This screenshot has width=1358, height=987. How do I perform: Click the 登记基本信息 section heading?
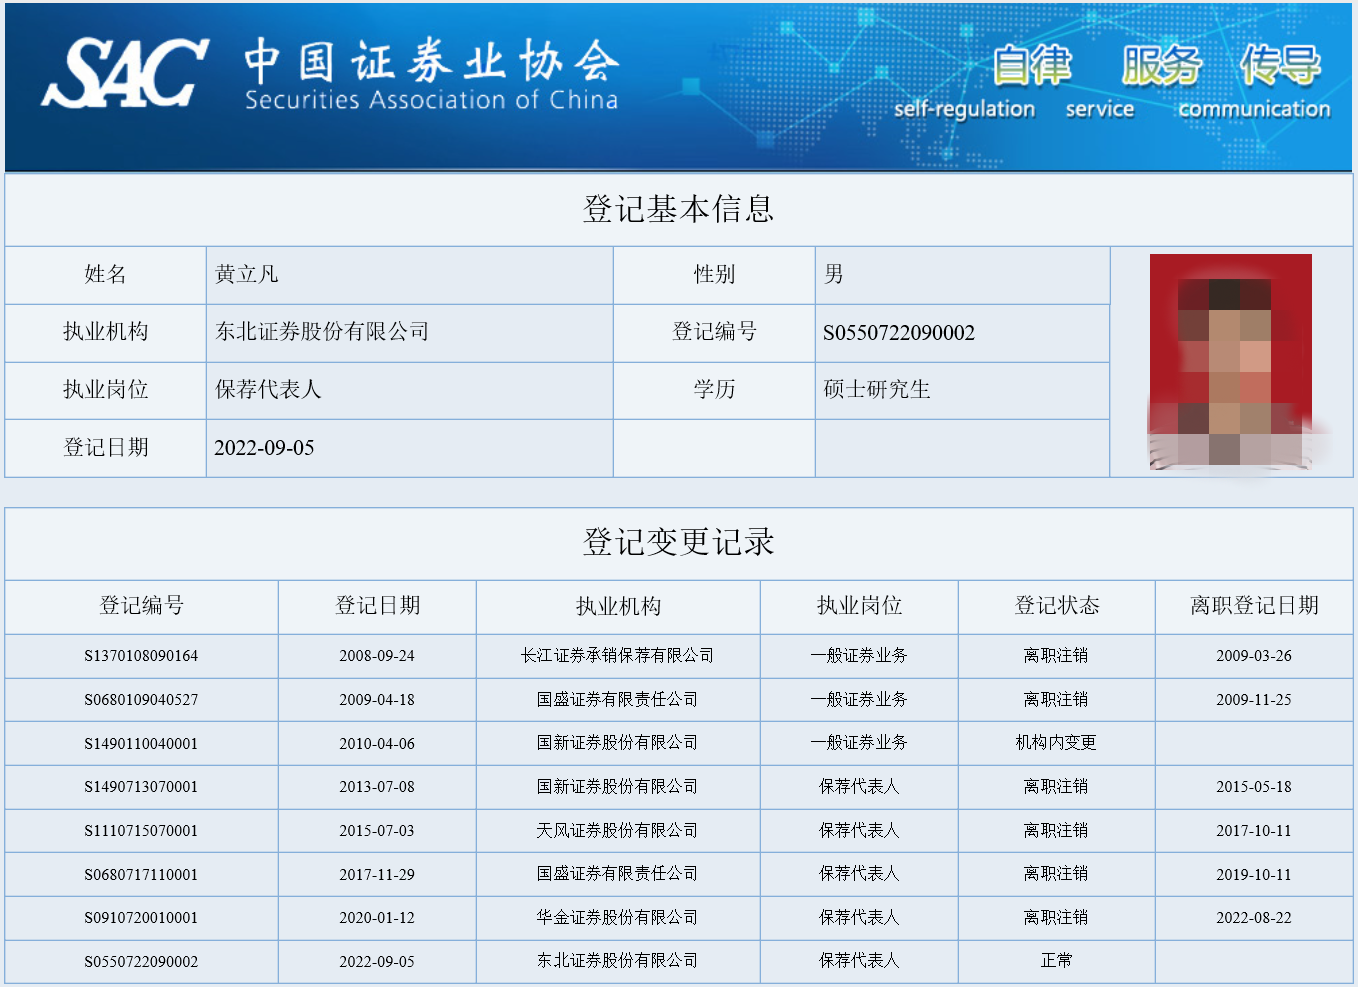click(x=678, y=209)
